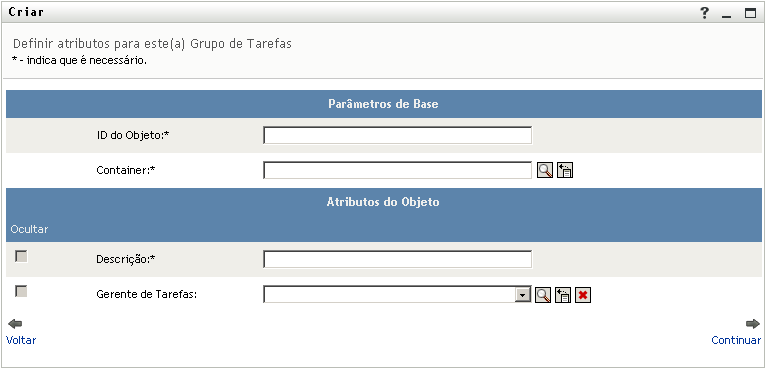The height and width of the screenshot is (371, 767).
Task: Click the left arrow icon above Voltar
Action: click(x=16, y=324)
